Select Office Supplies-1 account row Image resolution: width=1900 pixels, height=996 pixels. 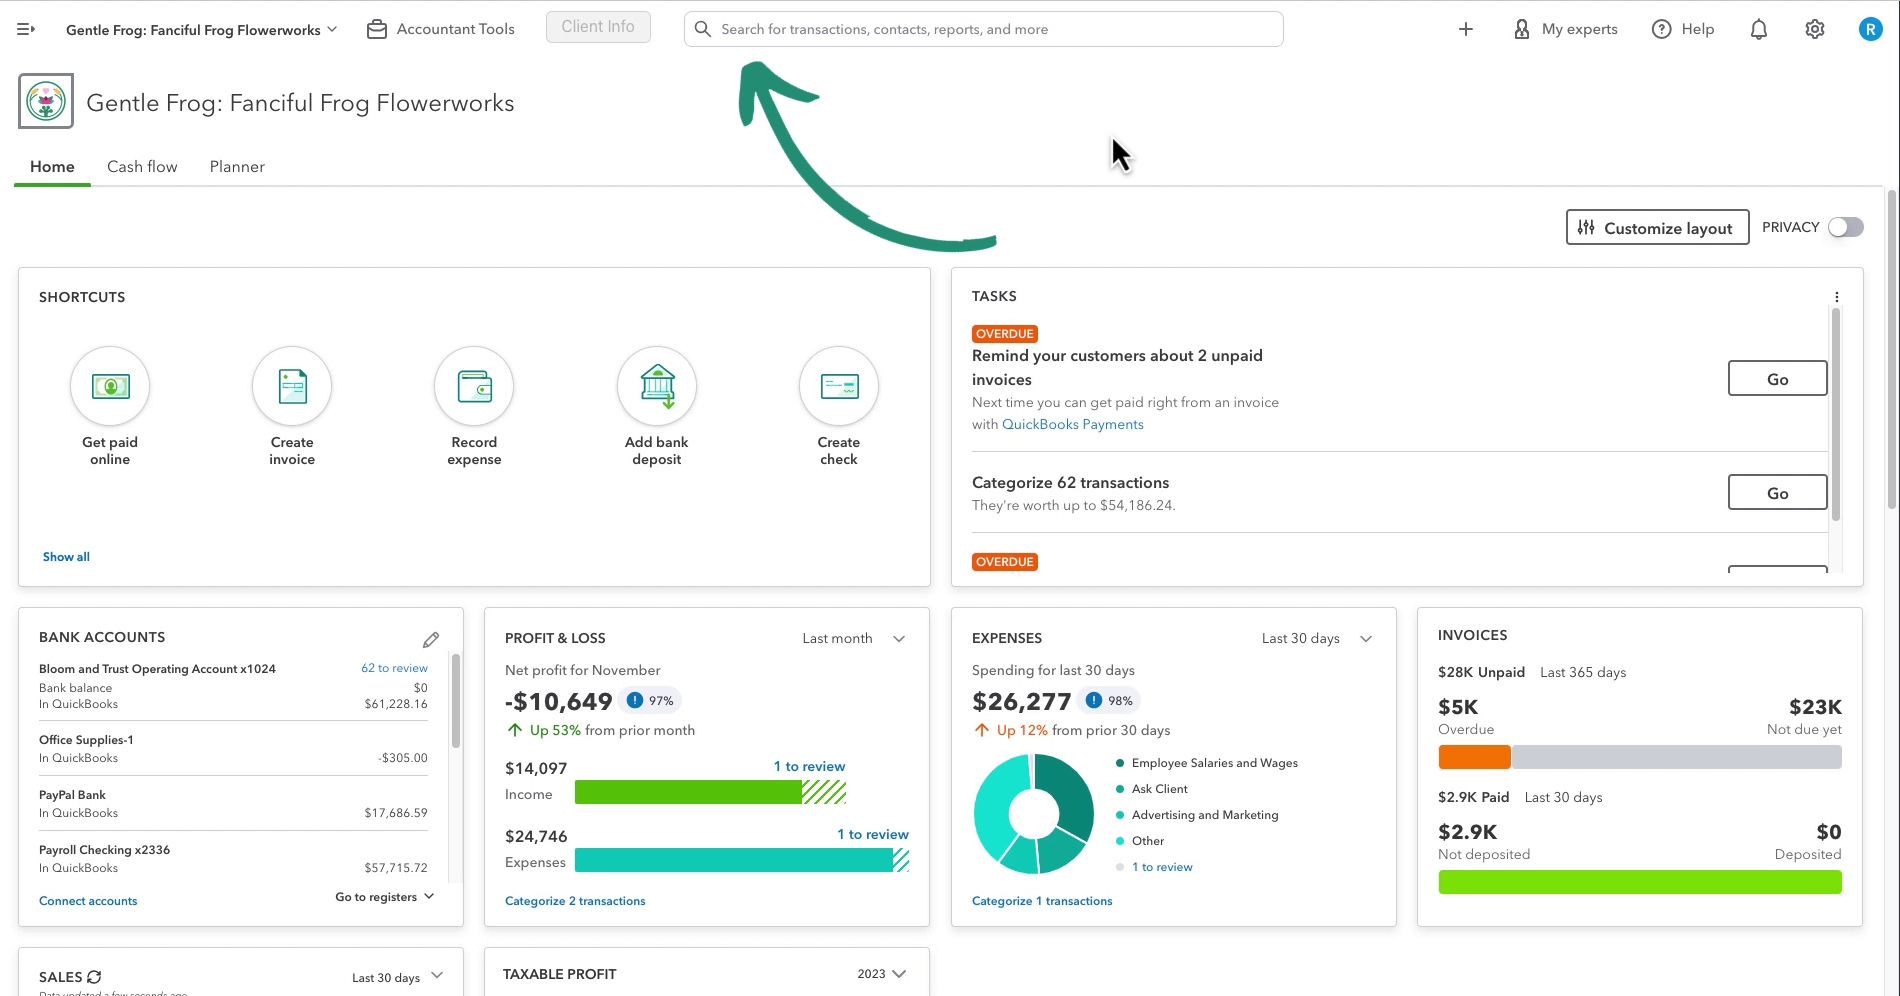(233, 749)
